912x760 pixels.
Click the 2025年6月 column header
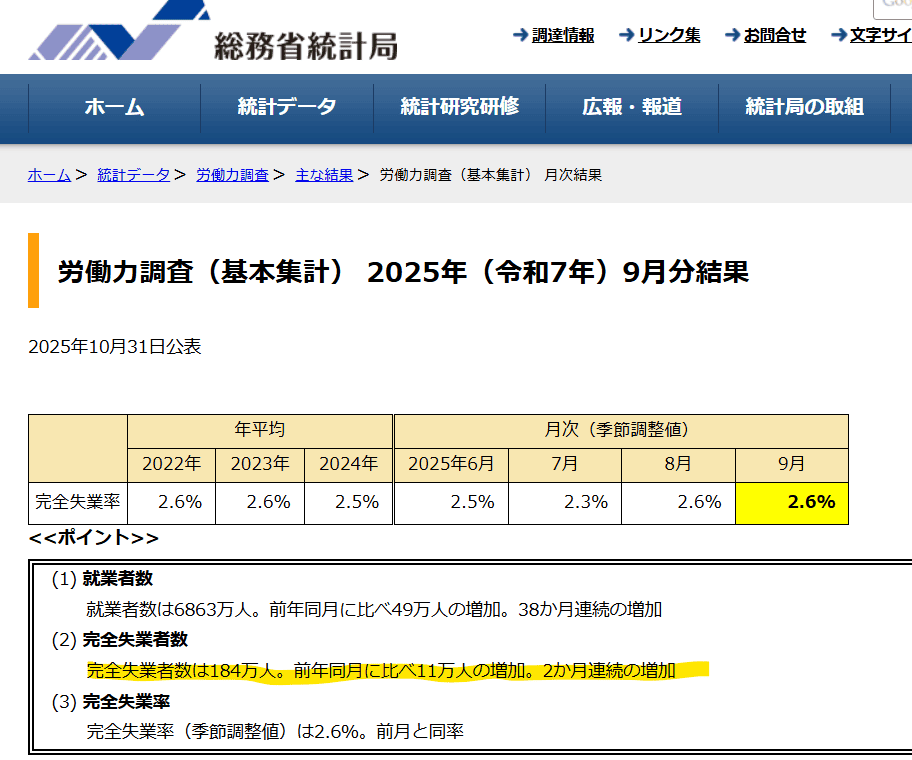tap(451, 465)
